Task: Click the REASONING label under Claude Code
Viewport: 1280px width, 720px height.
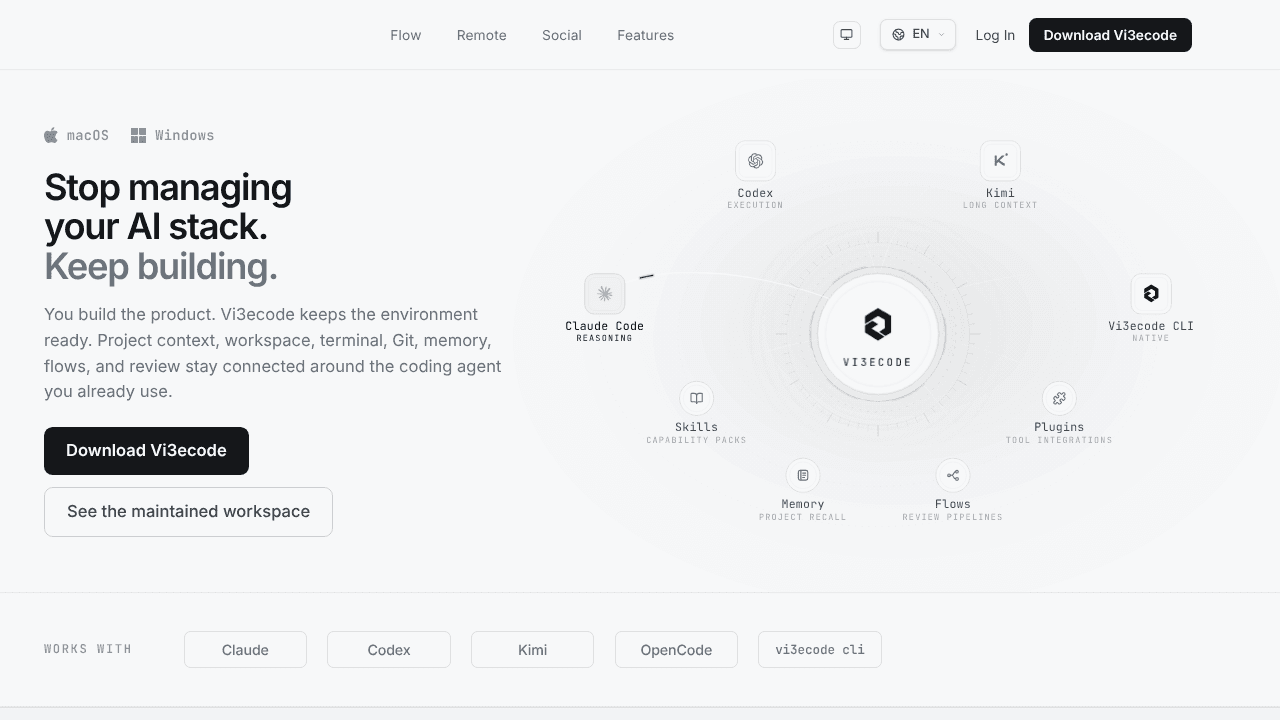Action: point(605,338)
